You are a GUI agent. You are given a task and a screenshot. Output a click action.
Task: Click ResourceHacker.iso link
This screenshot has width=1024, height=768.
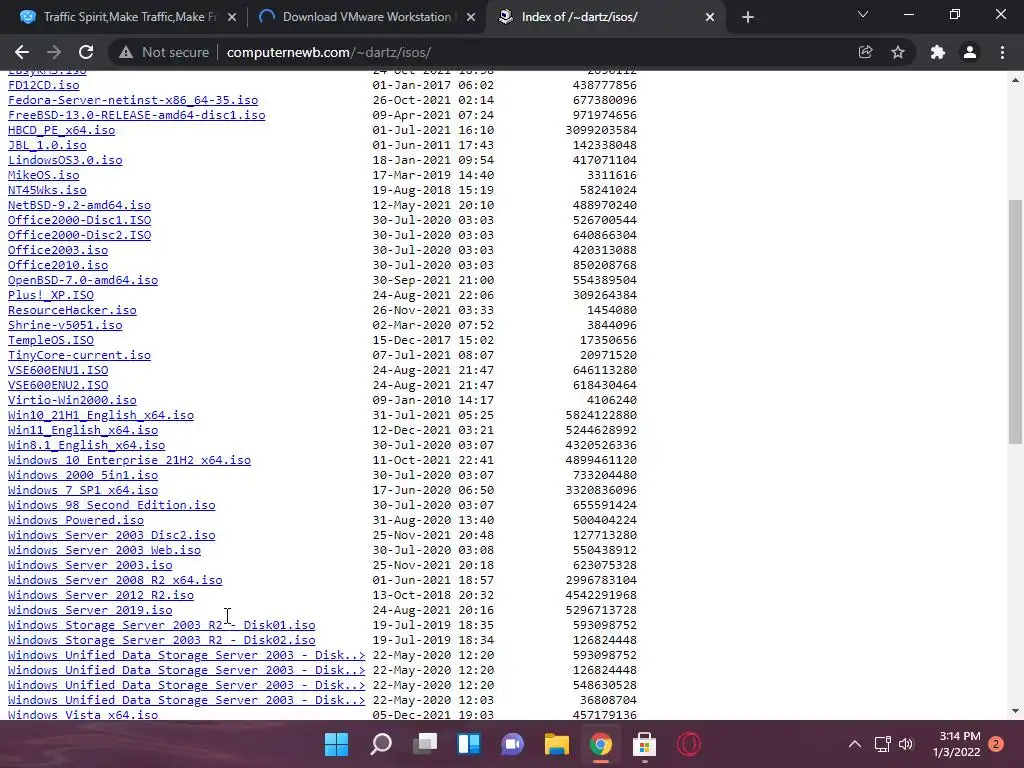(x=72, y=310)
